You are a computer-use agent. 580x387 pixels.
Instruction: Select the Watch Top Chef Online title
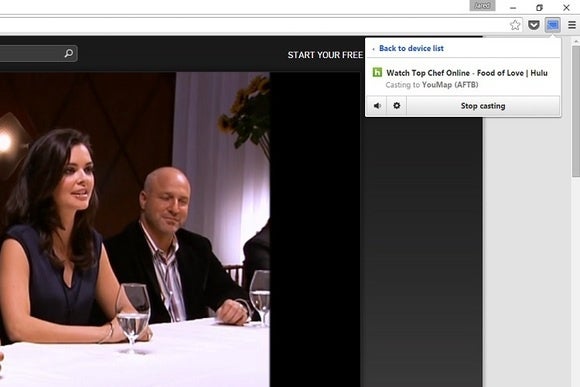(467, 73)
